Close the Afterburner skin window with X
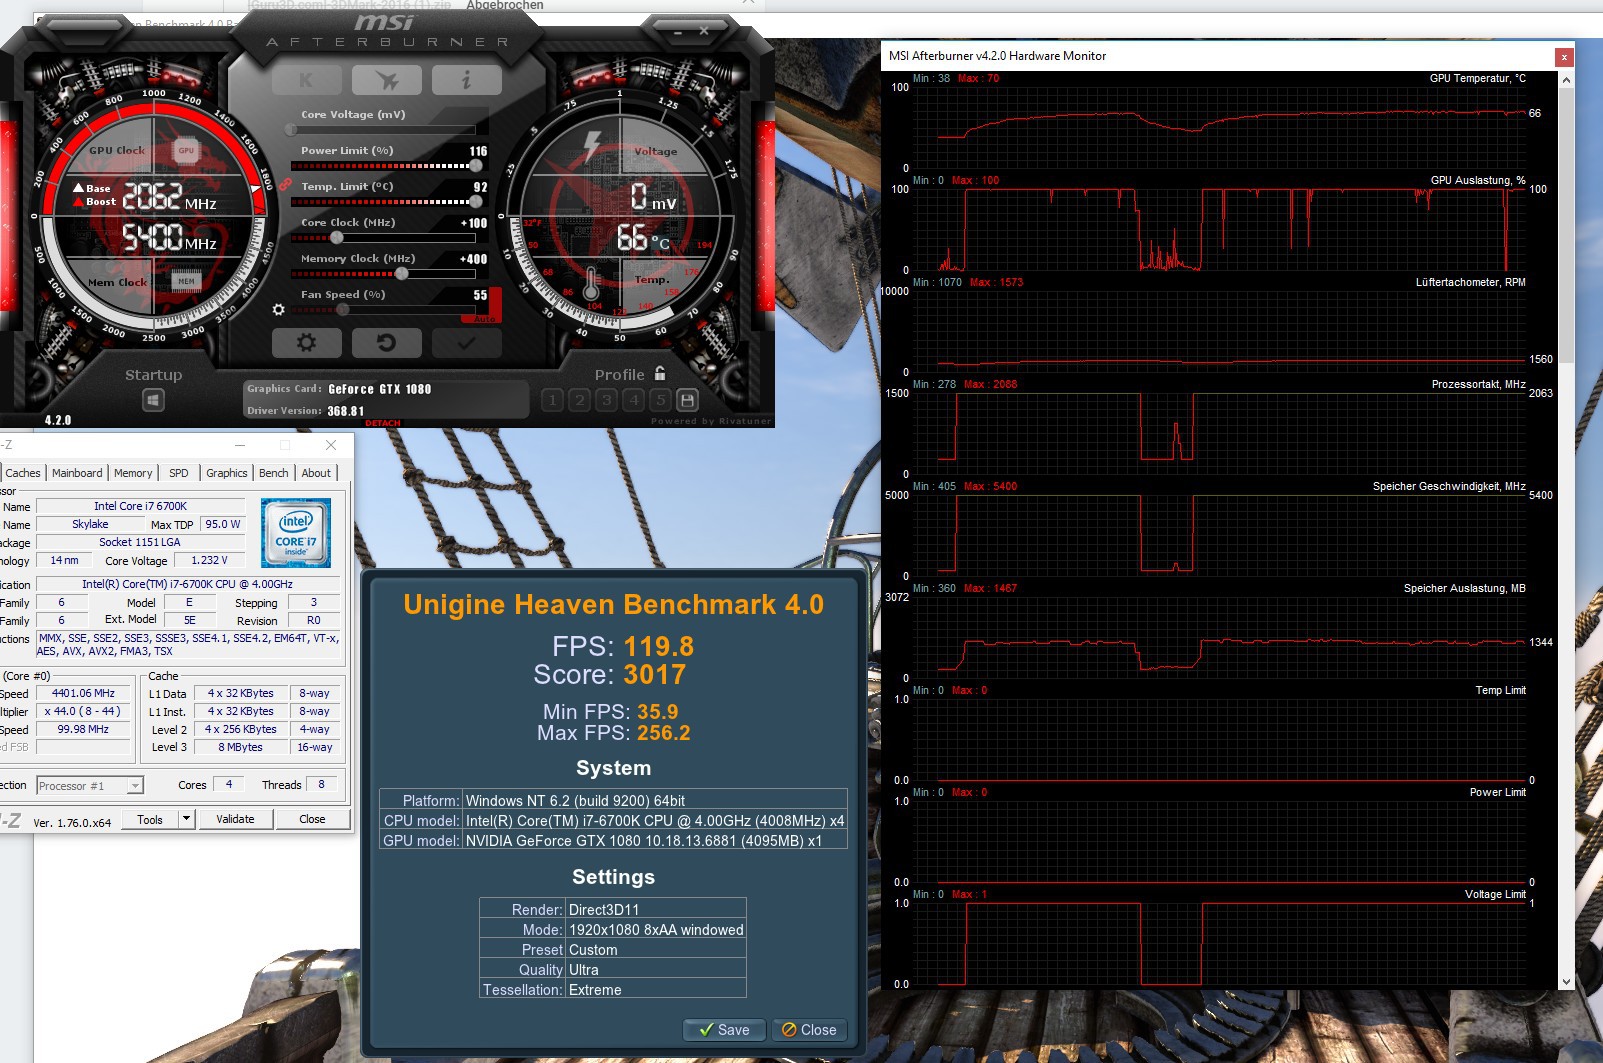The height and width of the screenshot is (1063, 1603). (x=704, y=32)
